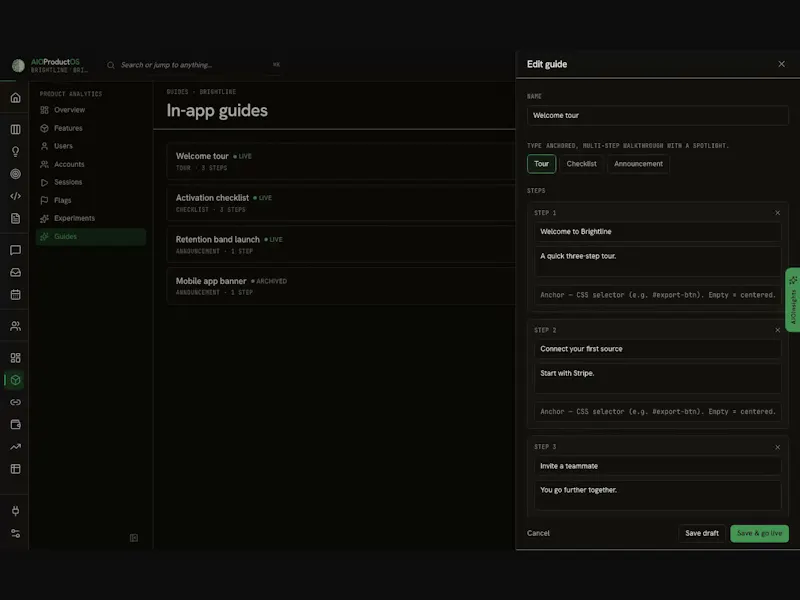Edit Step 1 body 'A quick three-step tour.'

tap(658, 262)
